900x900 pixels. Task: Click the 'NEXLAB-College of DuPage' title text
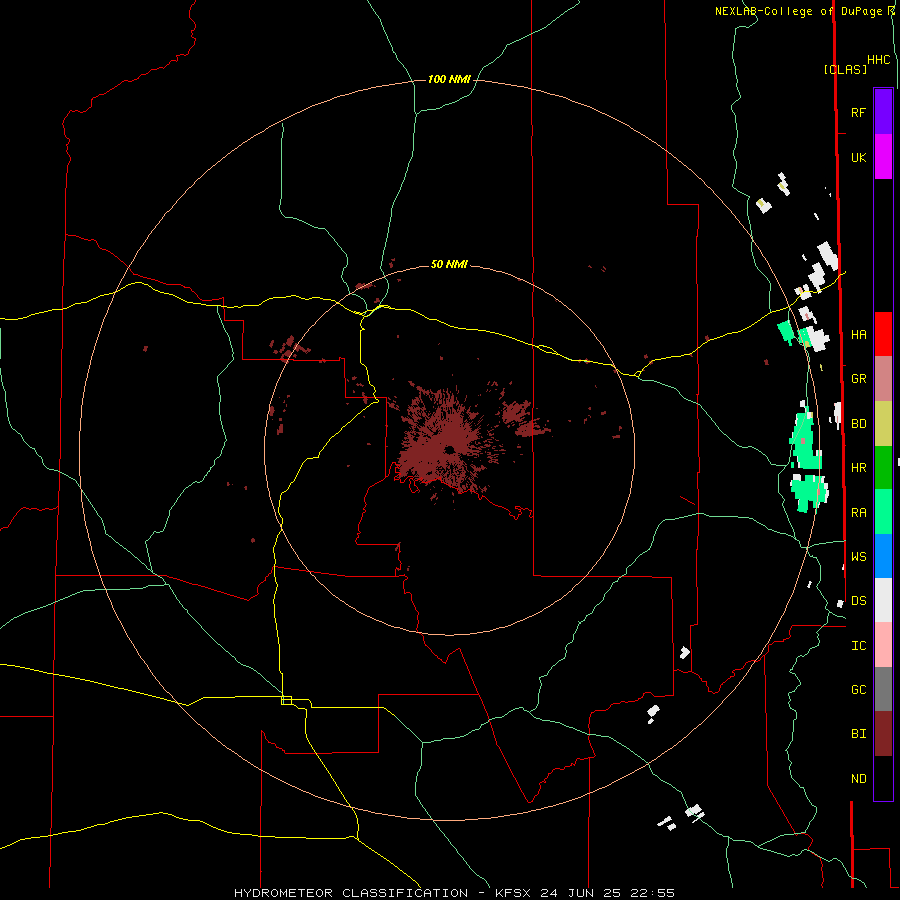(x=799, y=11)
